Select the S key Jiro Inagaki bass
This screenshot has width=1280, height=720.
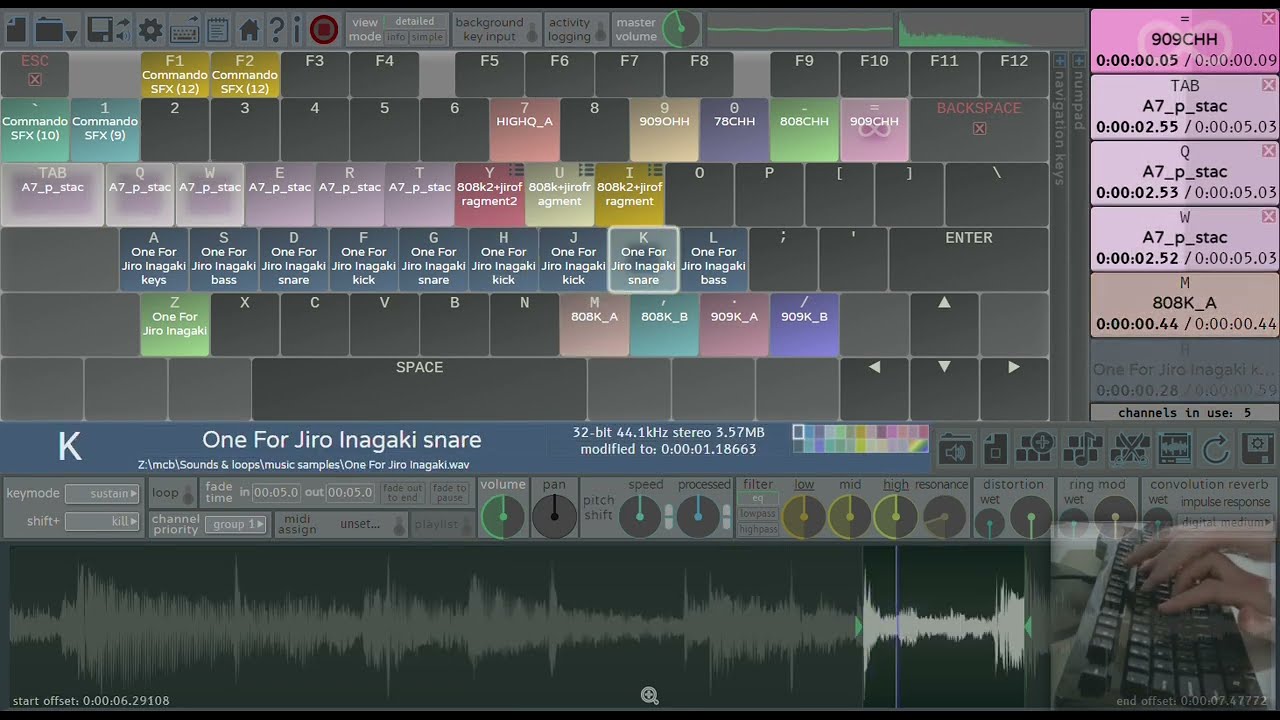tap(224, 259)
